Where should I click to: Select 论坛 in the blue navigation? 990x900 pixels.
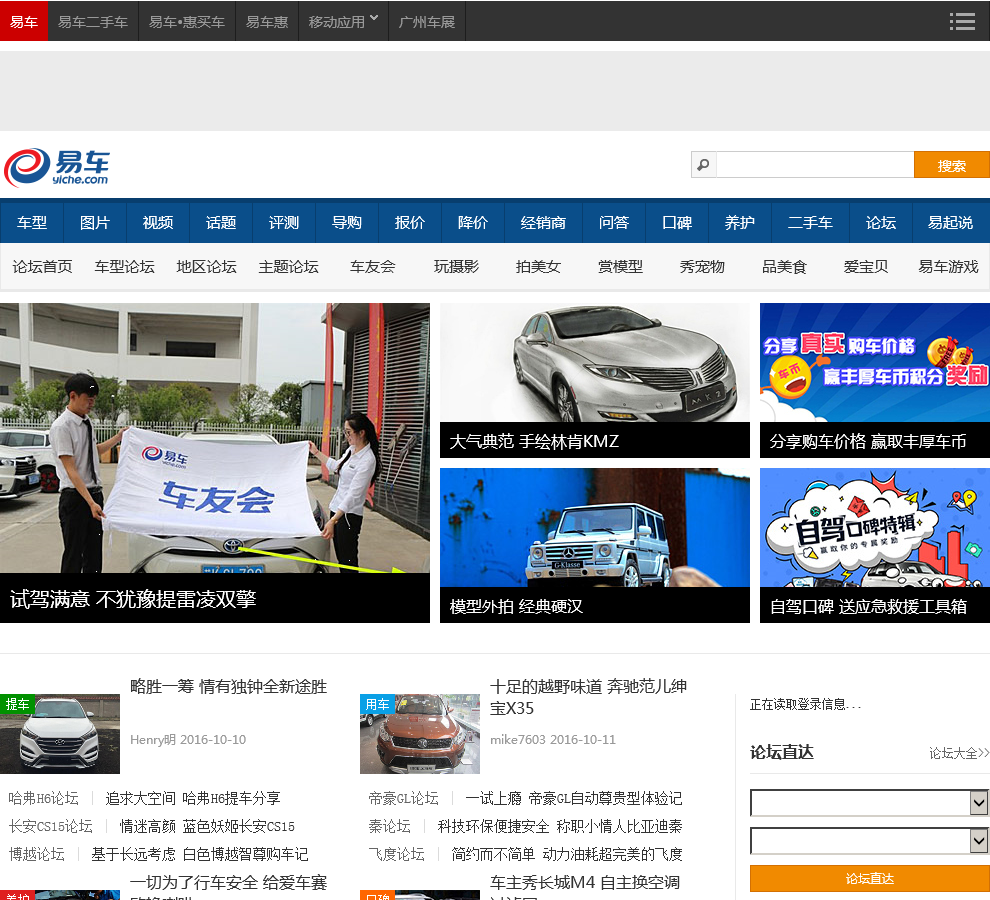click(881, 222)
